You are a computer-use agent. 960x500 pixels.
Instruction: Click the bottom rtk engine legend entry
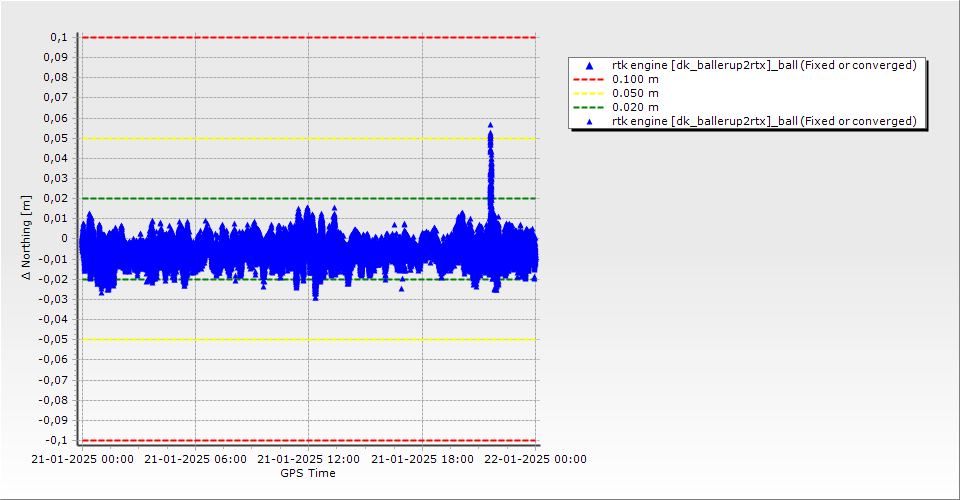pos(747,121)
